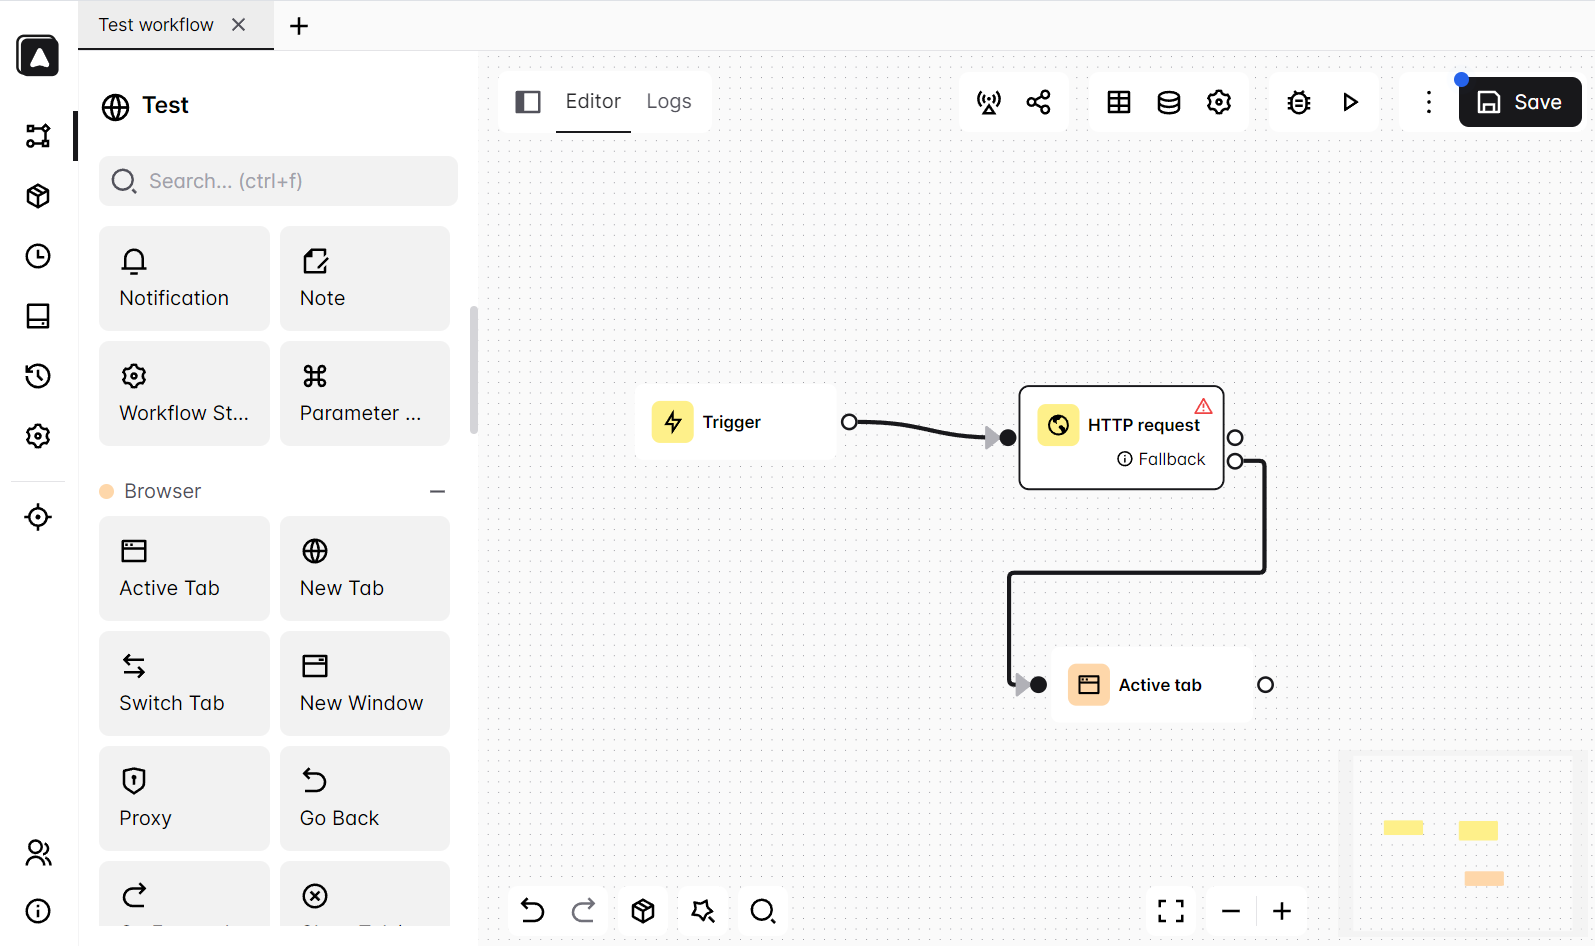Viewport: 1595px width, 946px height.
Task: Open the workflow data table icon
Action: 1119,102
